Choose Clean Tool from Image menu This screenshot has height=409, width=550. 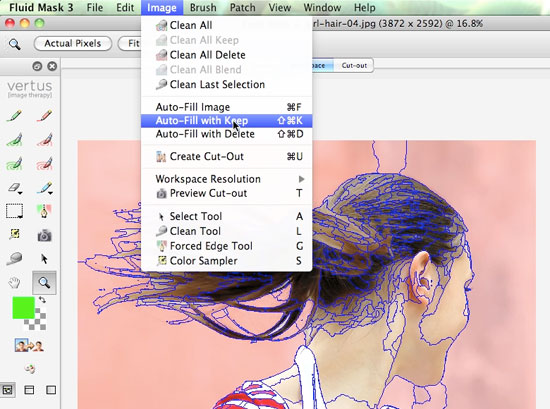(227, 231)
